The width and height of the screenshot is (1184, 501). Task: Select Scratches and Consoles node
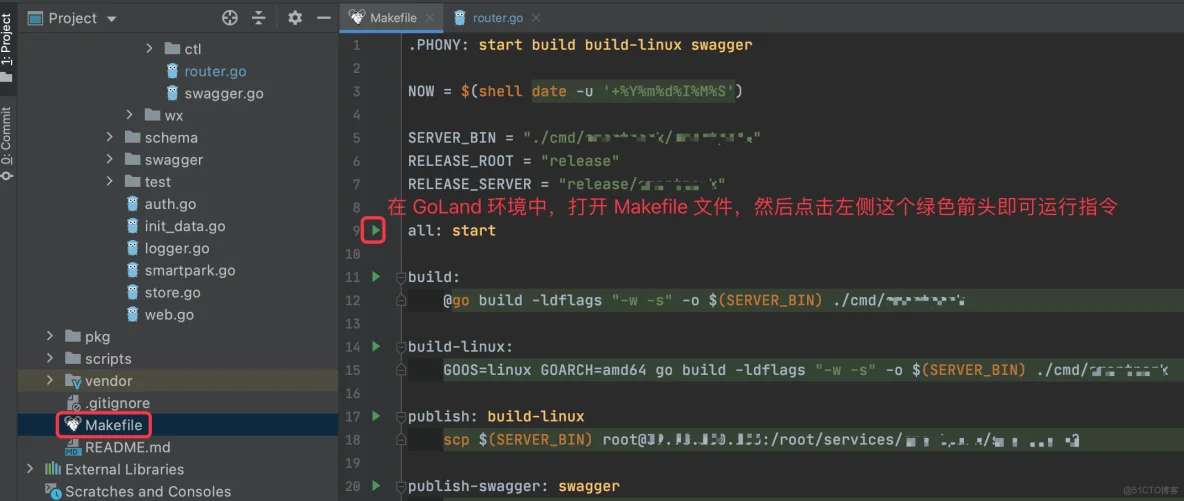pos(148,491)
